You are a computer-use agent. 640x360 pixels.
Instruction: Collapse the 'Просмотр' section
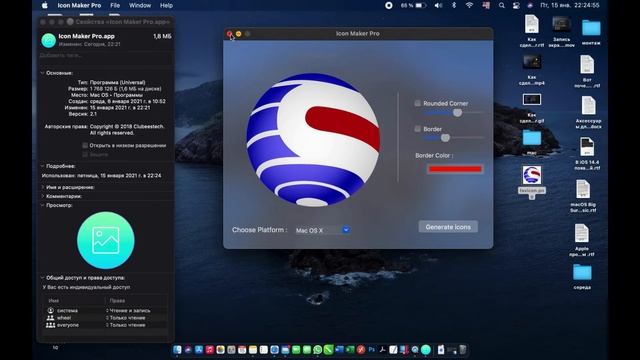[42, 205]
